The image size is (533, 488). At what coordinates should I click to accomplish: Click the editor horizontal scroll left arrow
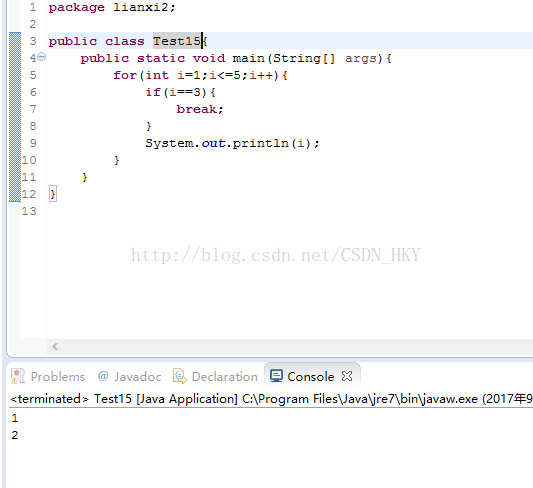click(55, 347)
